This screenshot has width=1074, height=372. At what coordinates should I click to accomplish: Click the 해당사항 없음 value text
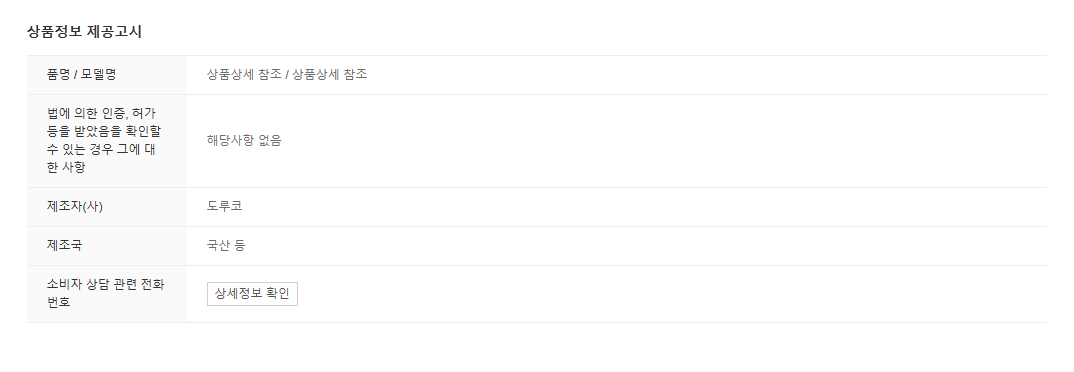(x=244, y=141)
